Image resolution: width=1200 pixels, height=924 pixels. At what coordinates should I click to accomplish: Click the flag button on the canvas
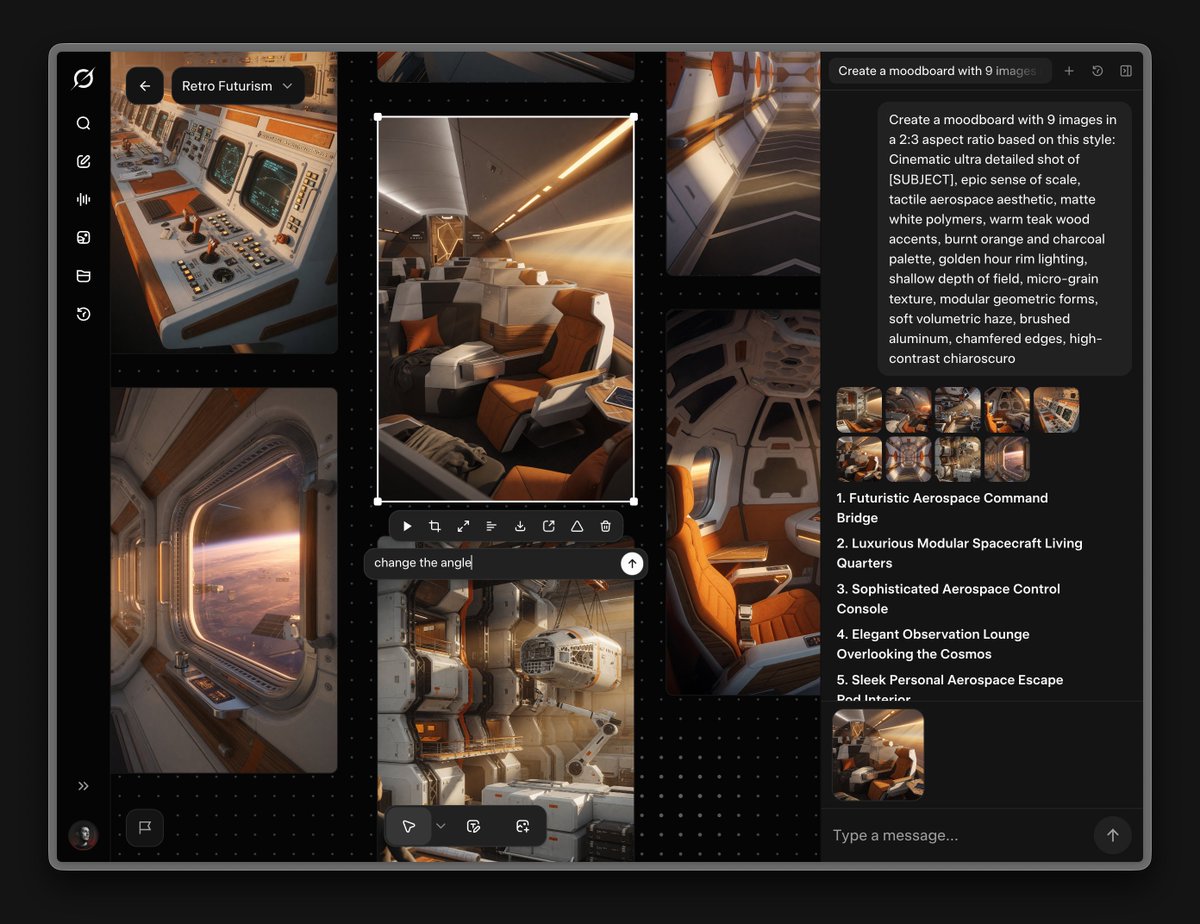click(145, 828)
